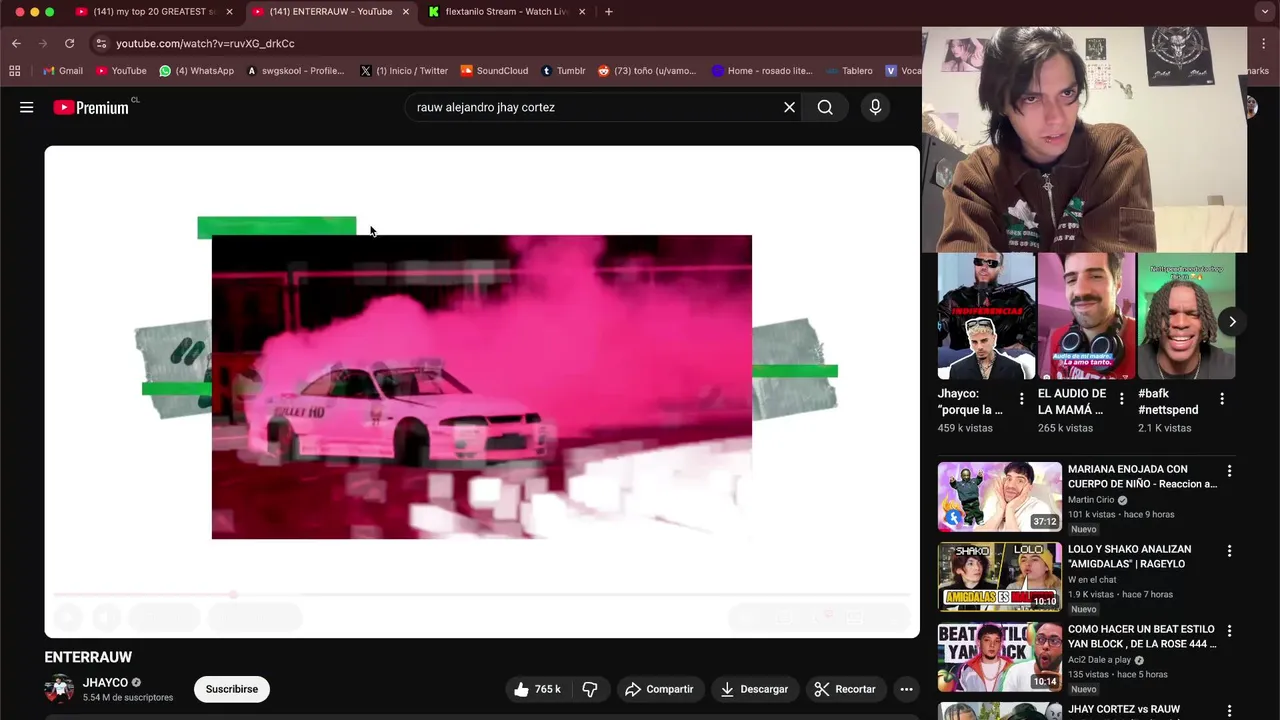Clear the search query with the X

[789, 107]
